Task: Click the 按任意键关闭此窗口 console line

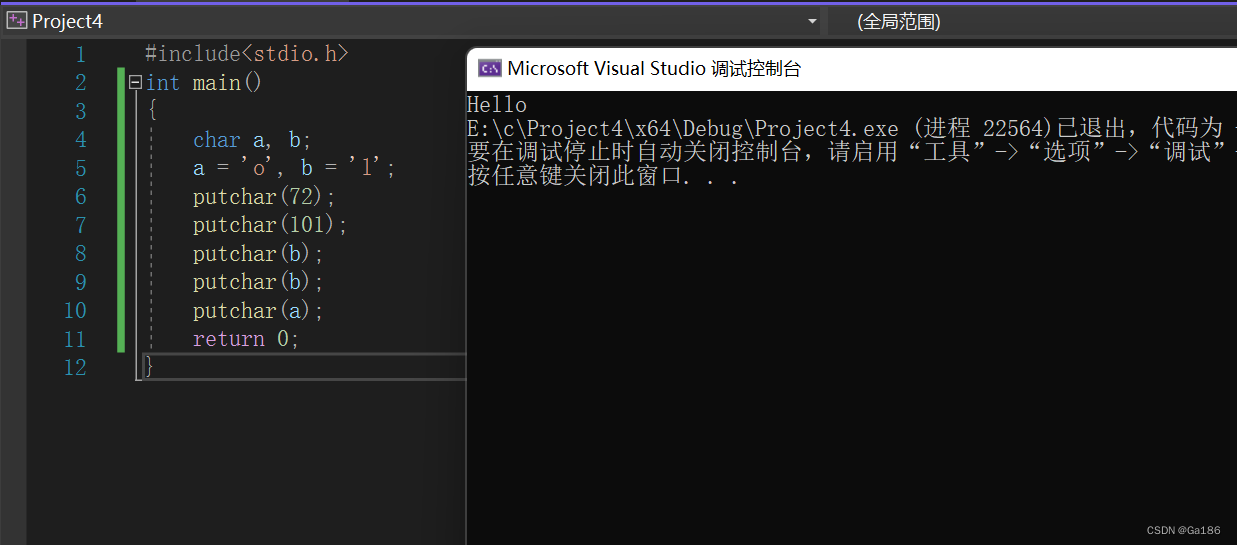Action: point(603,177)
